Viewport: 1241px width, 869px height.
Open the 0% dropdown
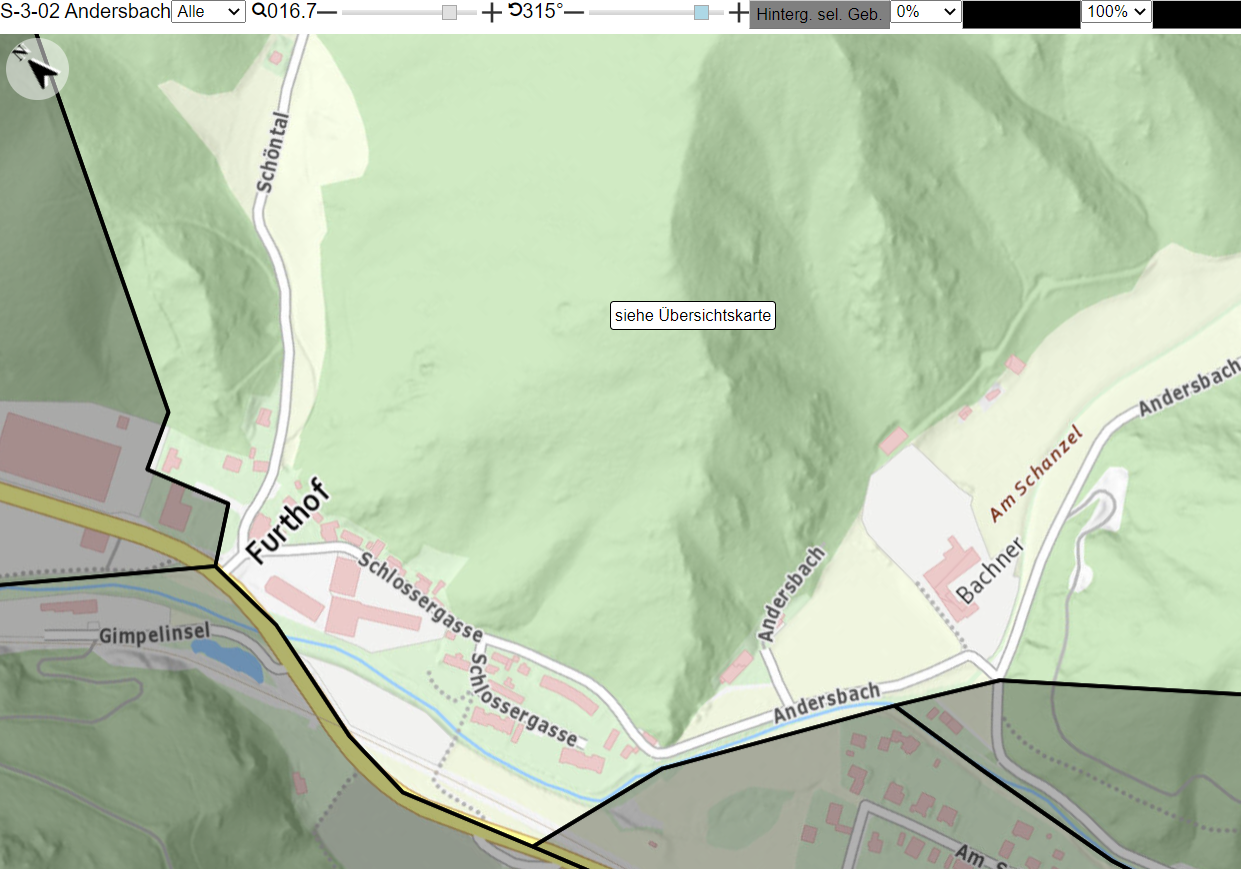tap(926, 12)
